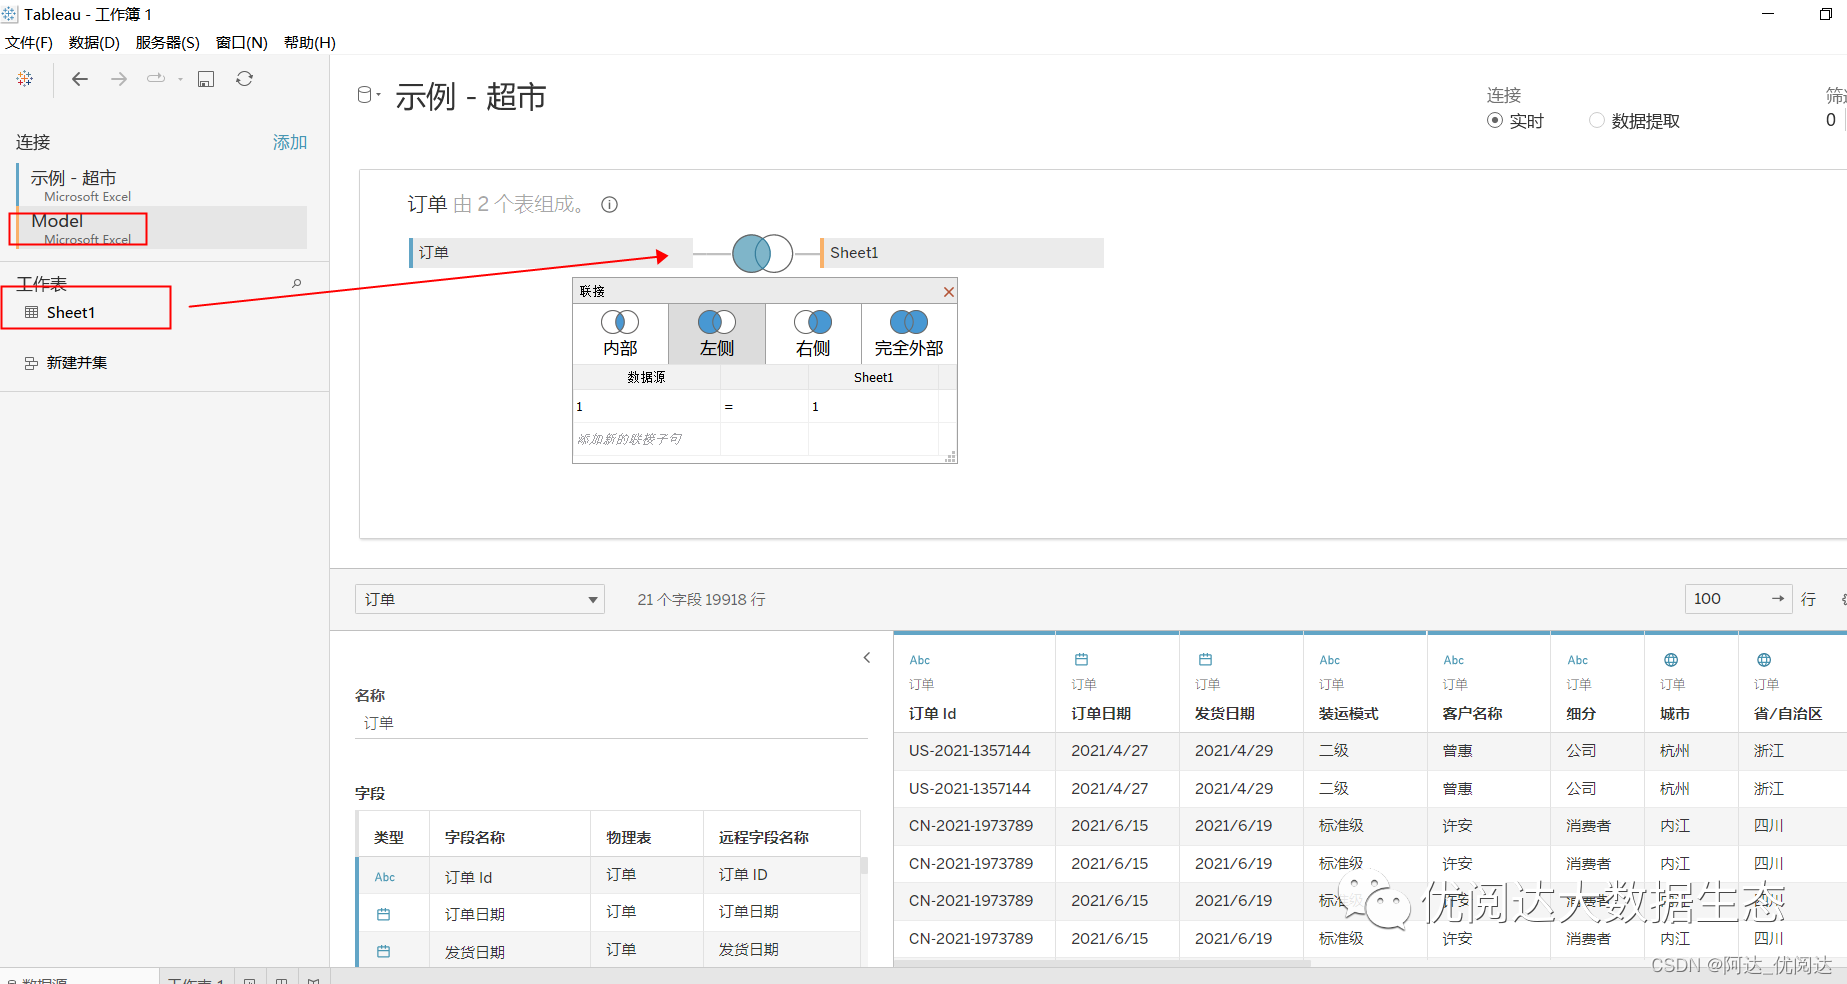Select the 示例 - 超市 connection

click(162, 185)
